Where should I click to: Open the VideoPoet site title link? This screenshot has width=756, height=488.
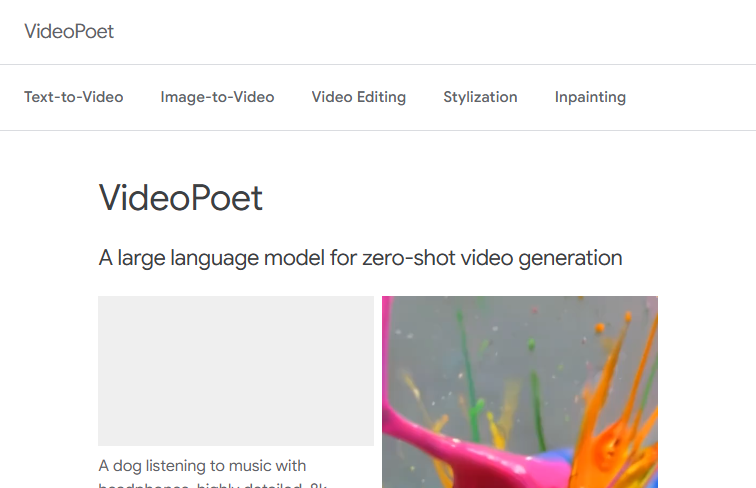(69, 32)
